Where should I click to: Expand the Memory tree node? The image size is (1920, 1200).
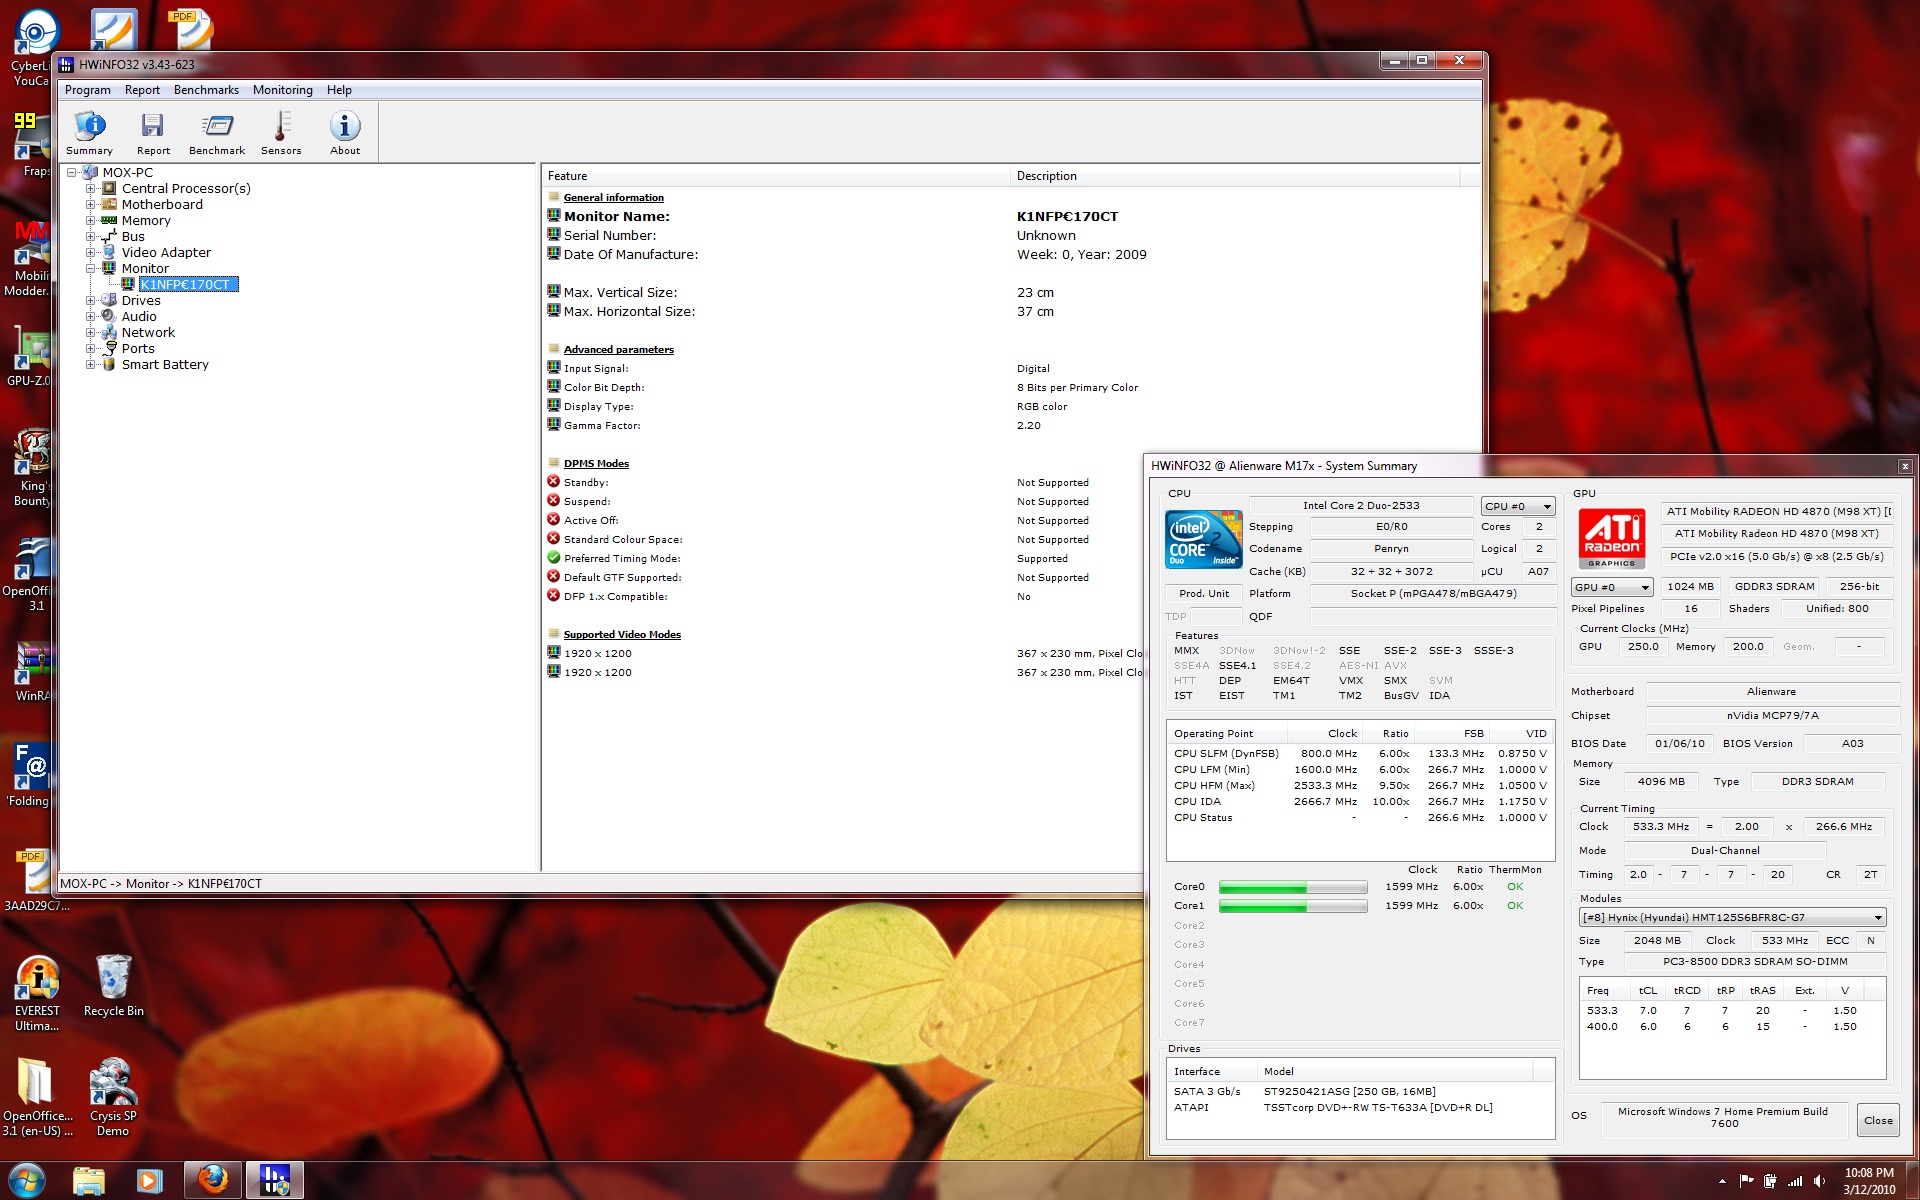point(90,220)
